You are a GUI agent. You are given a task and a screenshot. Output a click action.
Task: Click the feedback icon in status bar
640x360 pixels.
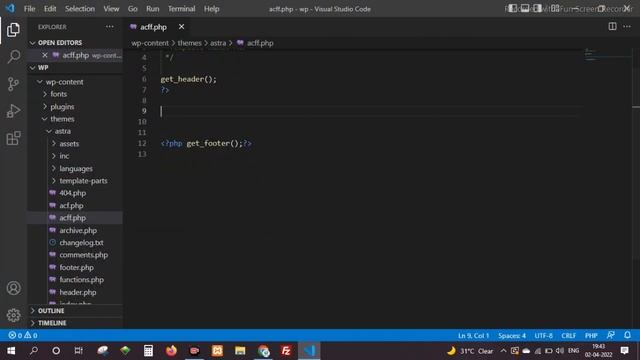(x=611, y=335)
